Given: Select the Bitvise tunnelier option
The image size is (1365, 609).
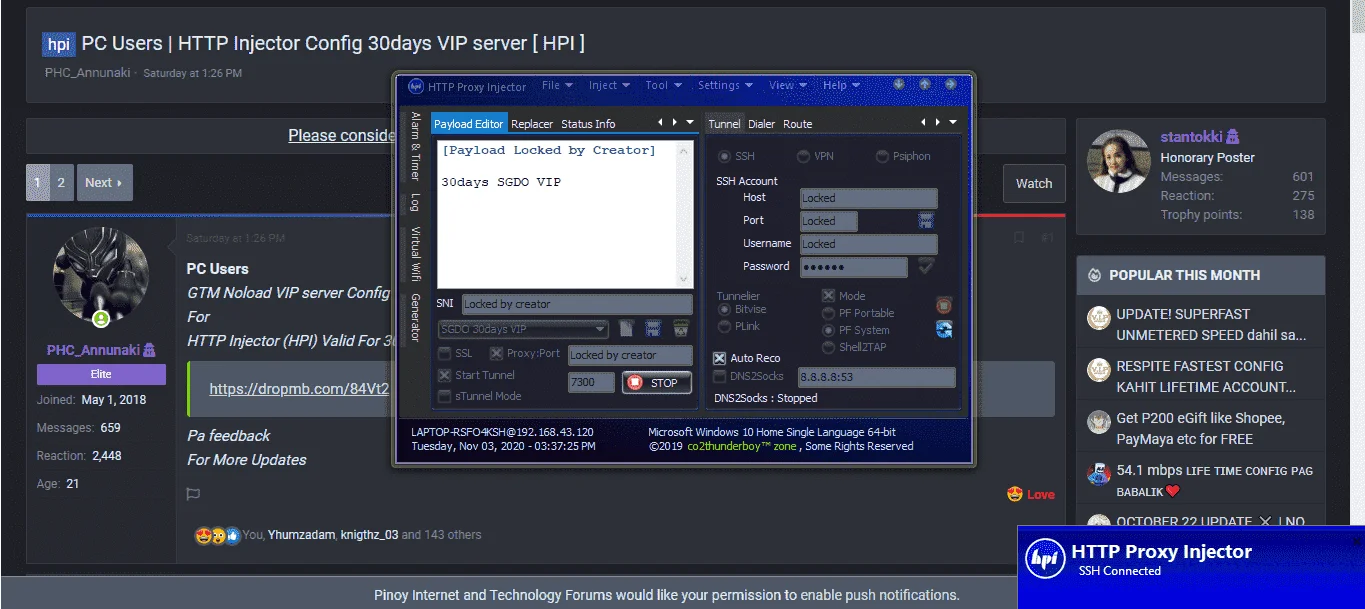Looking at the screenshot, I should (724, 310).
